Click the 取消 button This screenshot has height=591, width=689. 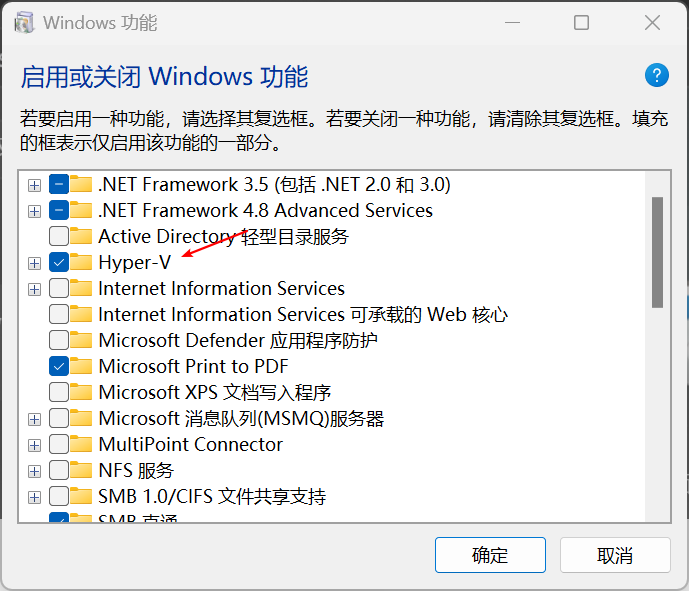pyautogui.click(x=614, y=555)
